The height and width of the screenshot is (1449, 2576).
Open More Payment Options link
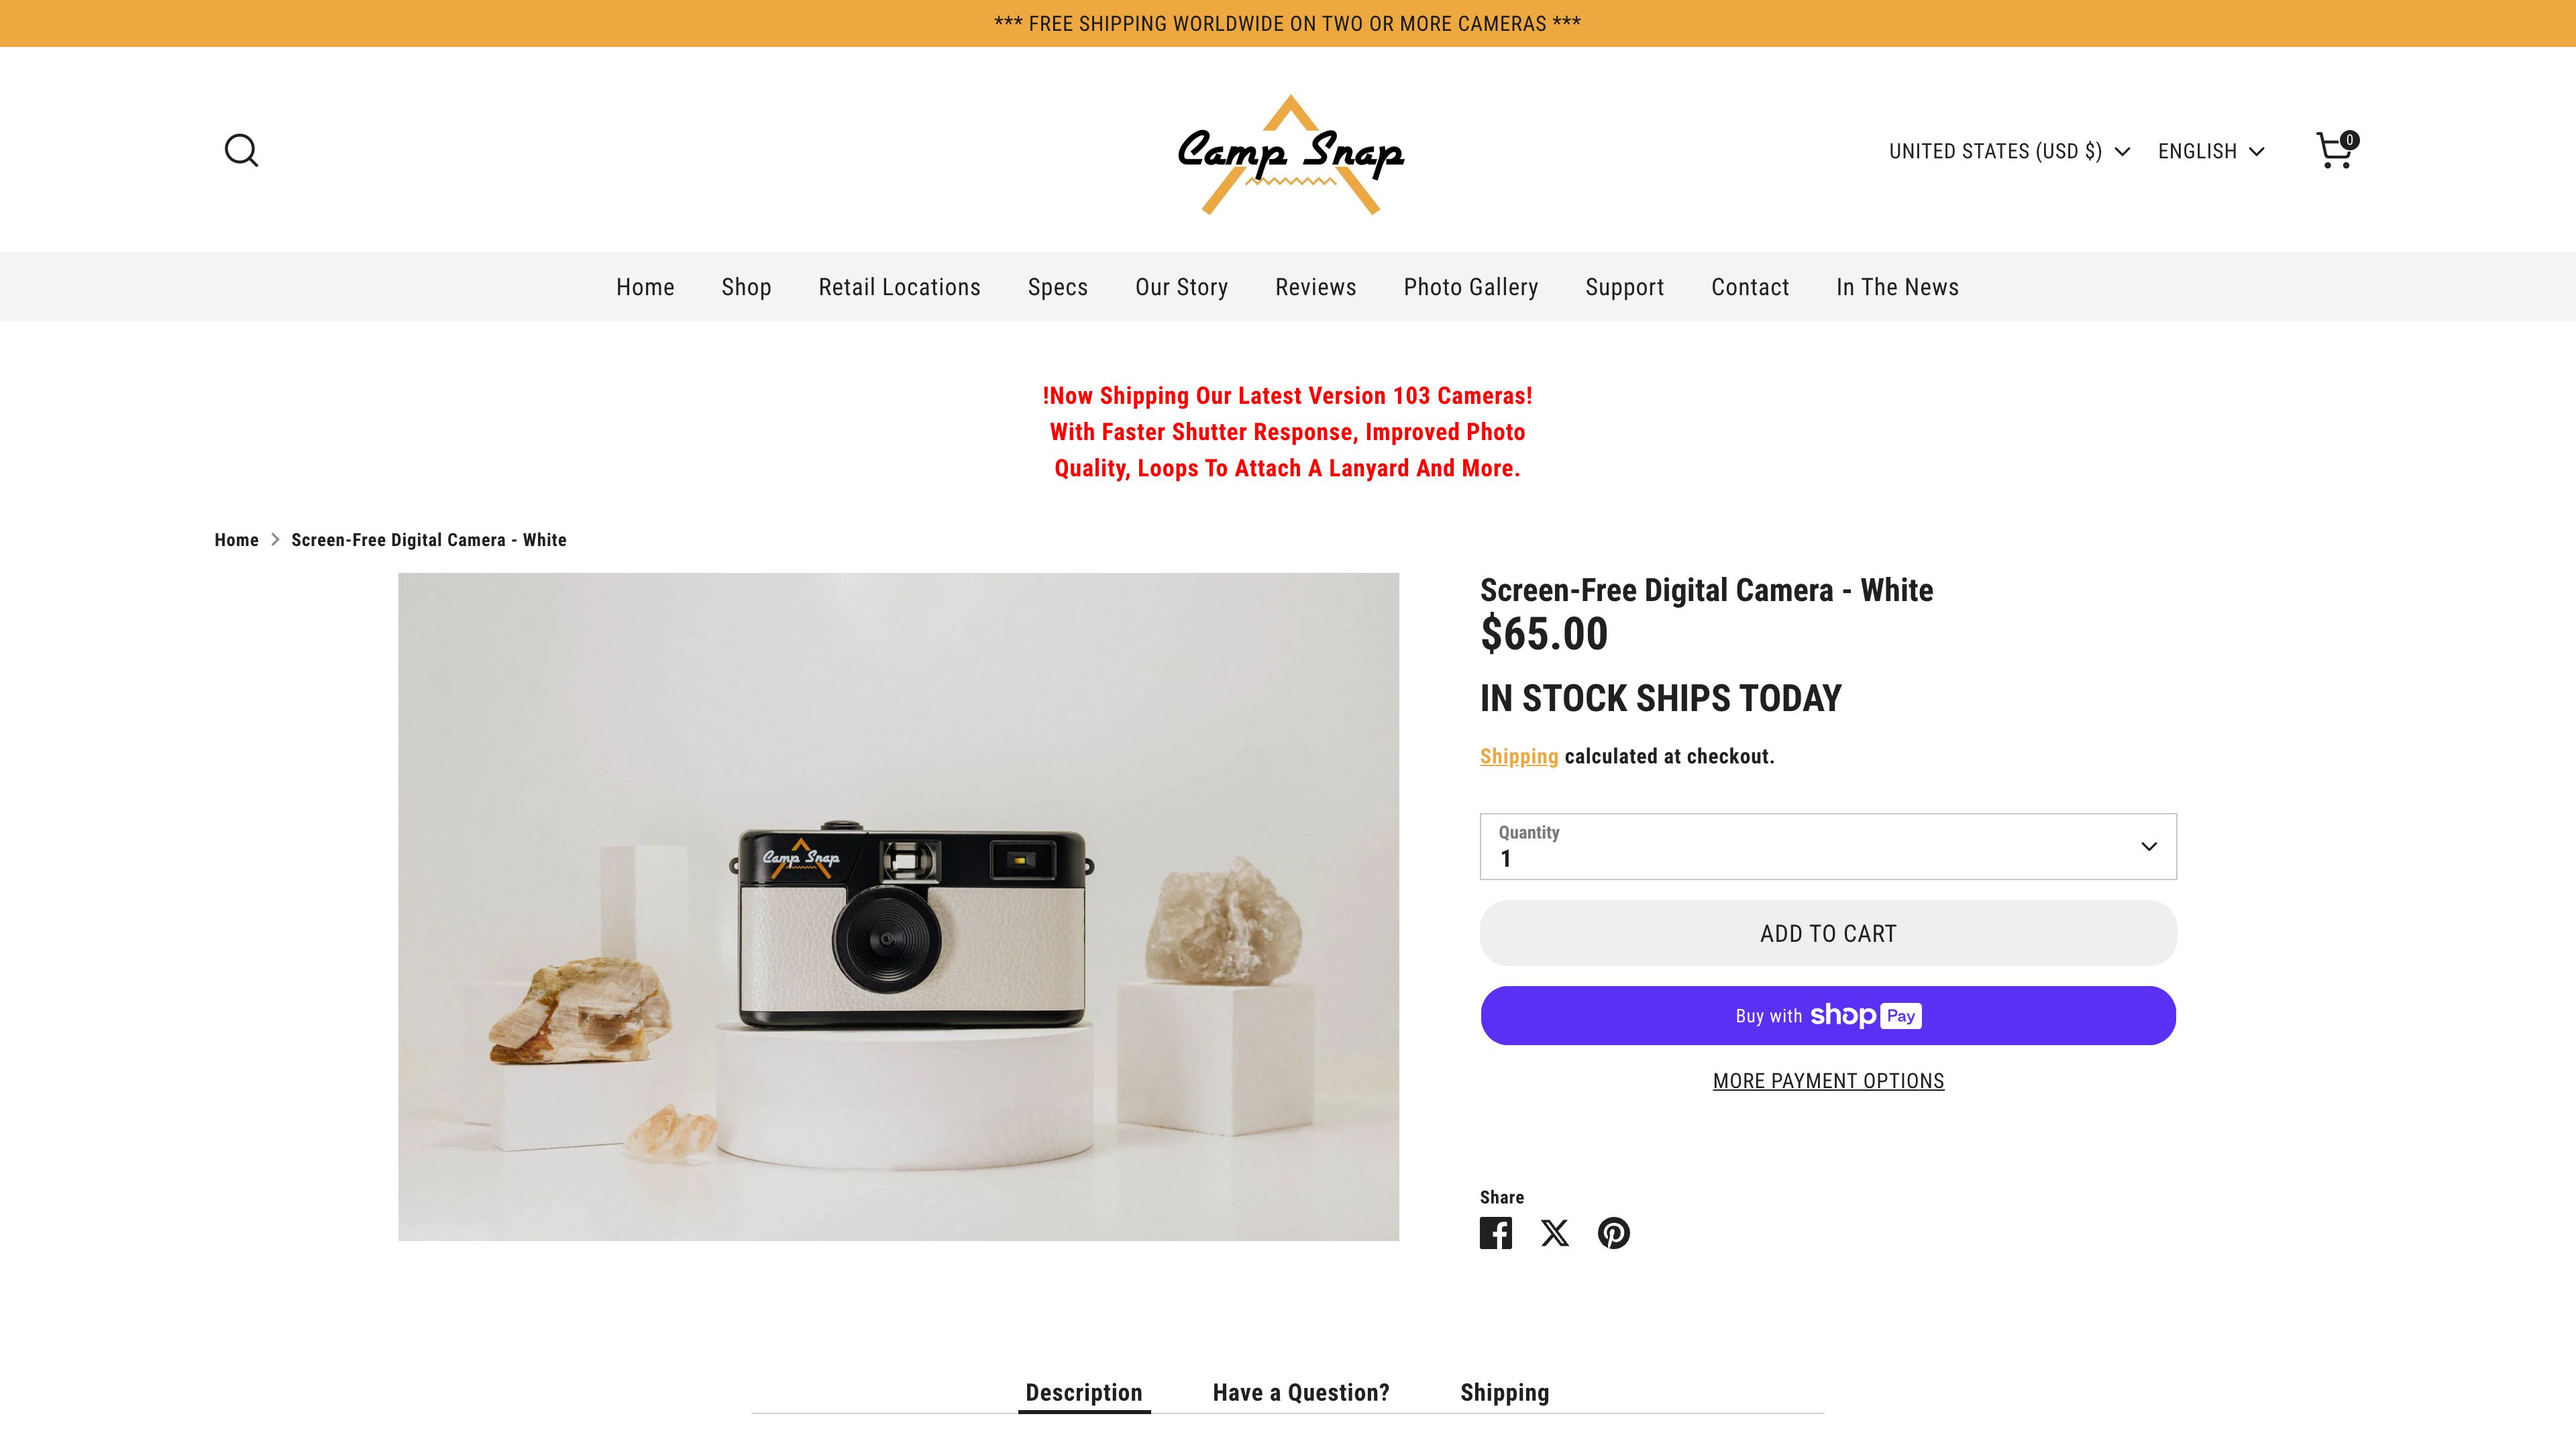coord(1828,1080)
